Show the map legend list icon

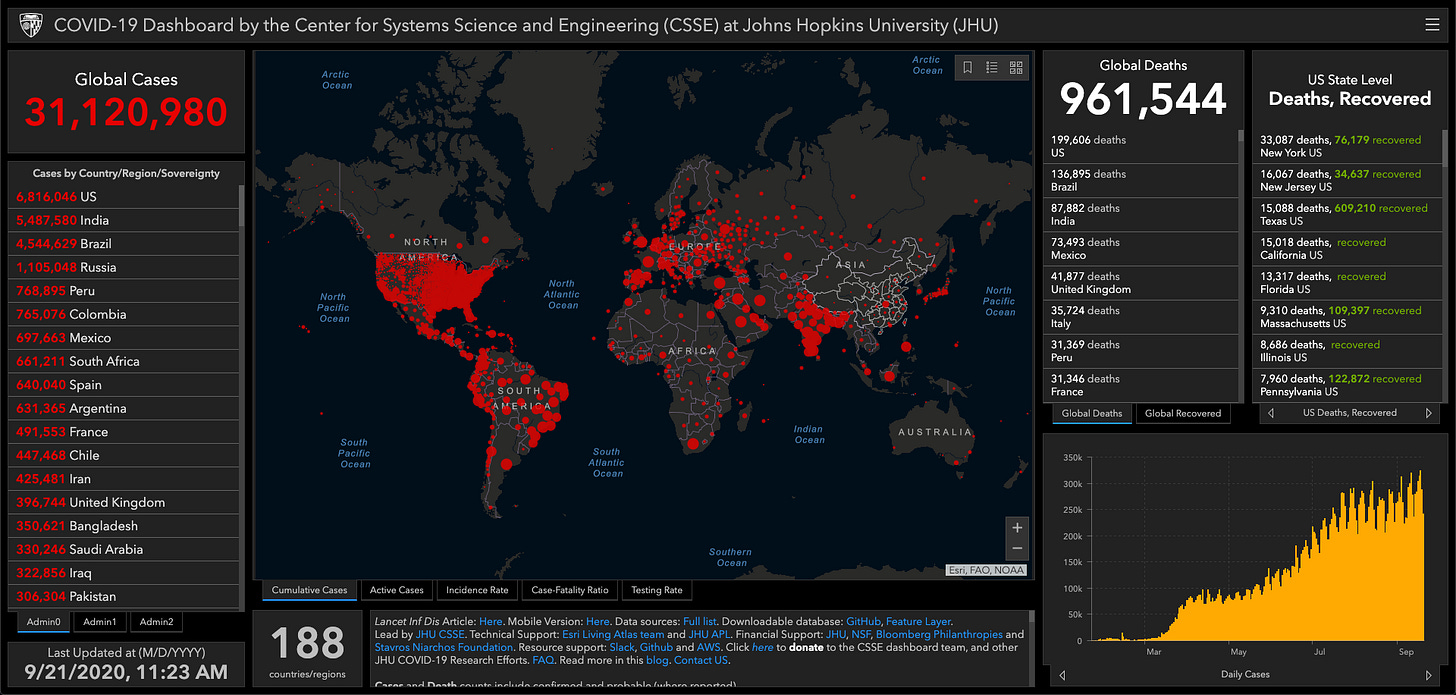[992, 68]
